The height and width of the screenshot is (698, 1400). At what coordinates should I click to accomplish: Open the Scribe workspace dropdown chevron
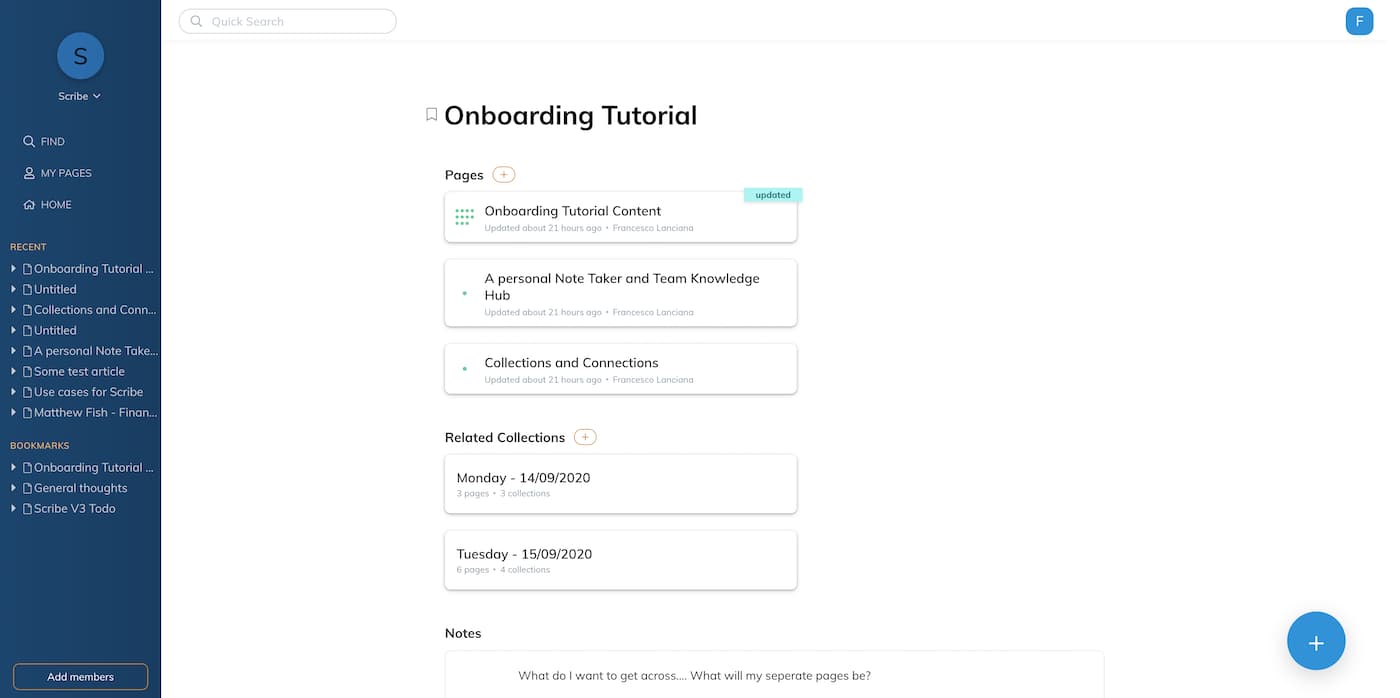point(97,97)
